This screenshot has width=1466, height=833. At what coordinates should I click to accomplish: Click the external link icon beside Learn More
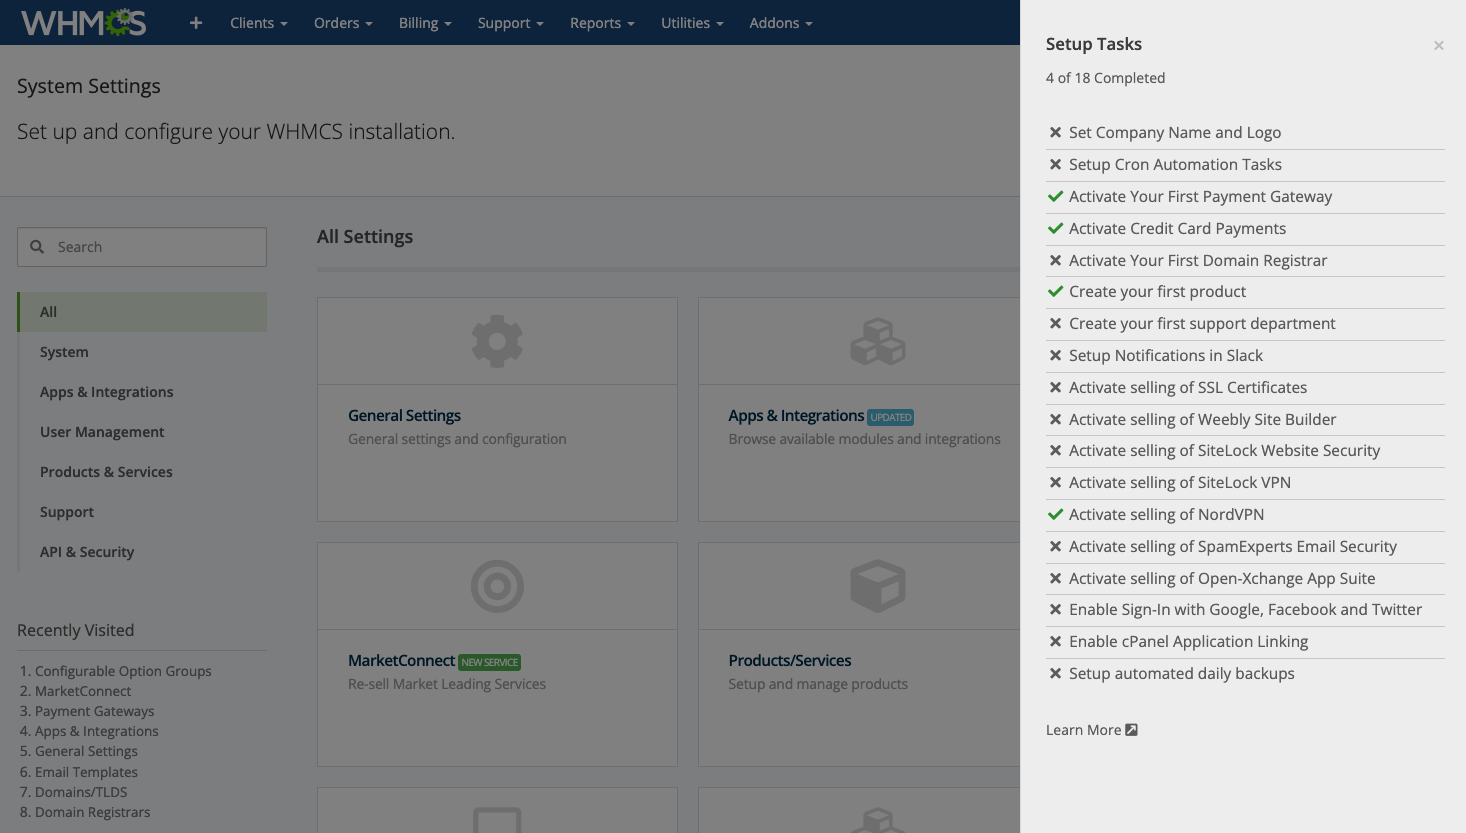point(1131,729)
